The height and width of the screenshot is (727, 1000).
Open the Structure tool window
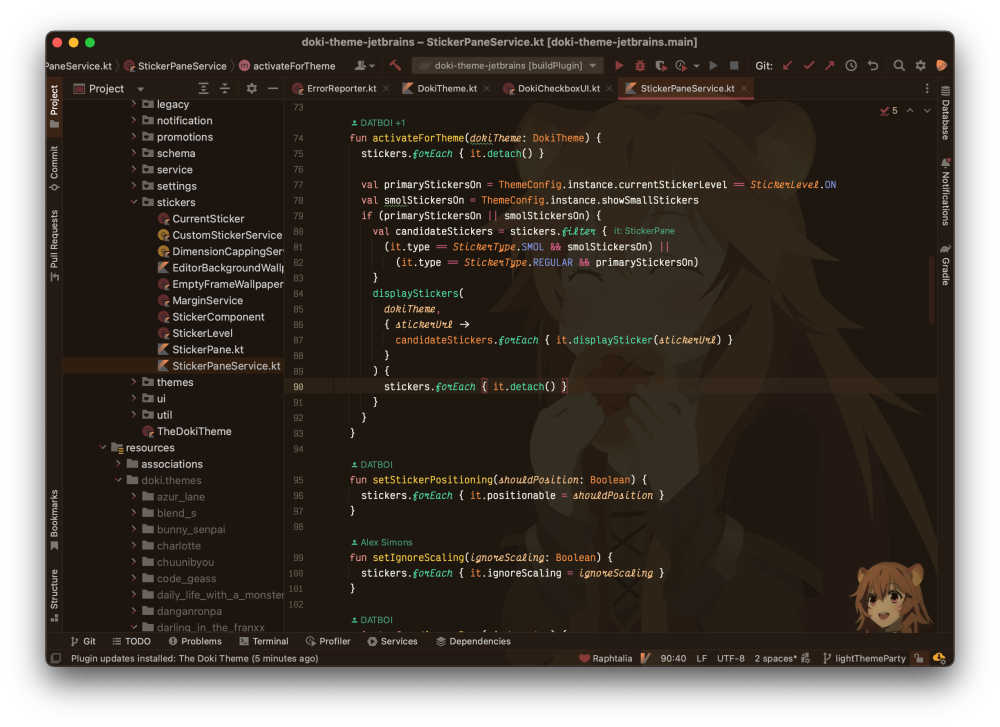point(54,595)
